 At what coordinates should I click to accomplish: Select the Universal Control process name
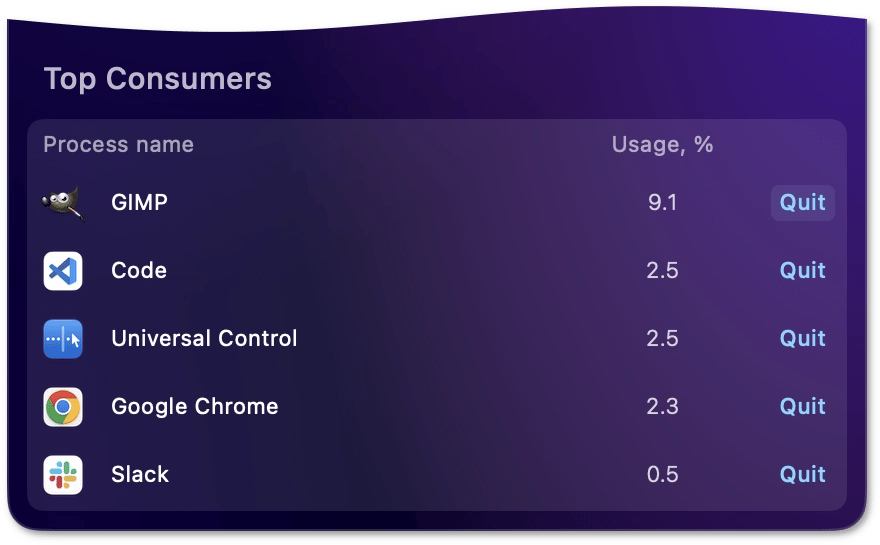click(204, 338)
